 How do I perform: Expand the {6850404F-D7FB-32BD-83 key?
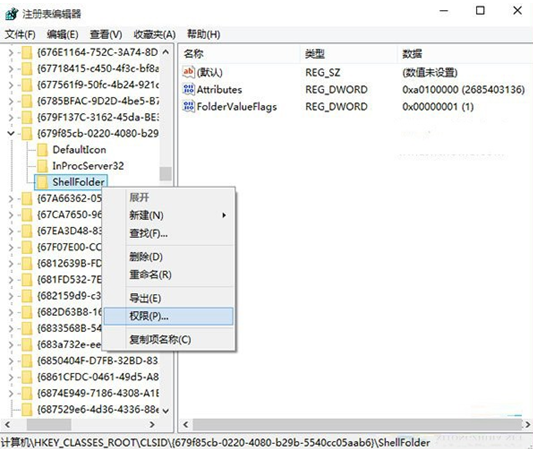pos(11,360)
